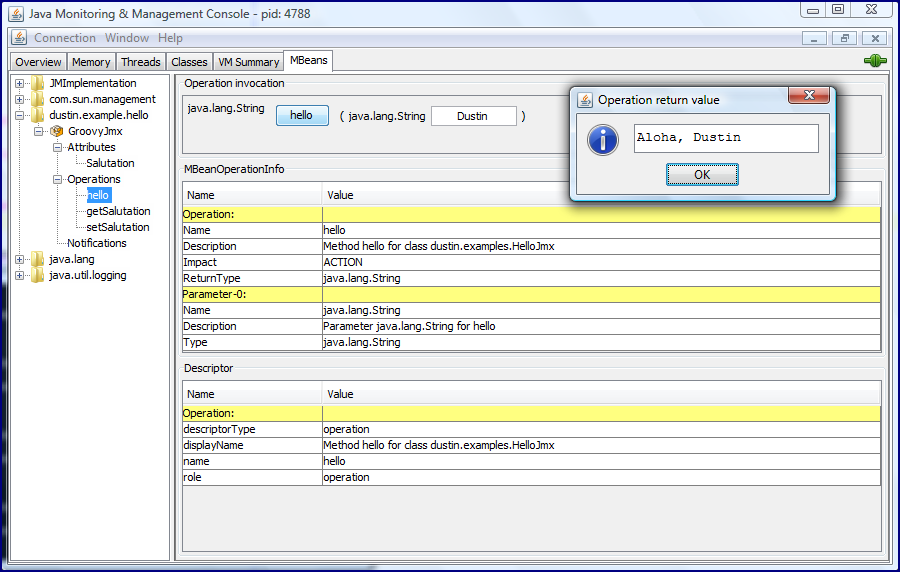Viewport: 900px width, 572px height.
Task: Minimize the inner MBeans frame
Action: pos(814,38)
